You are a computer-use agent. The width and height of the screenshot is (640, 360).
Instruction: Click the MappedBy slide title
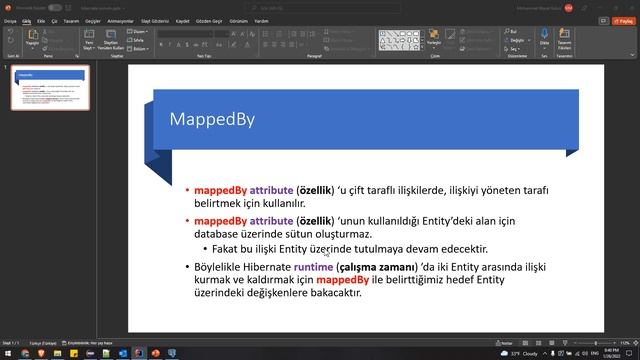click(212, 119)
